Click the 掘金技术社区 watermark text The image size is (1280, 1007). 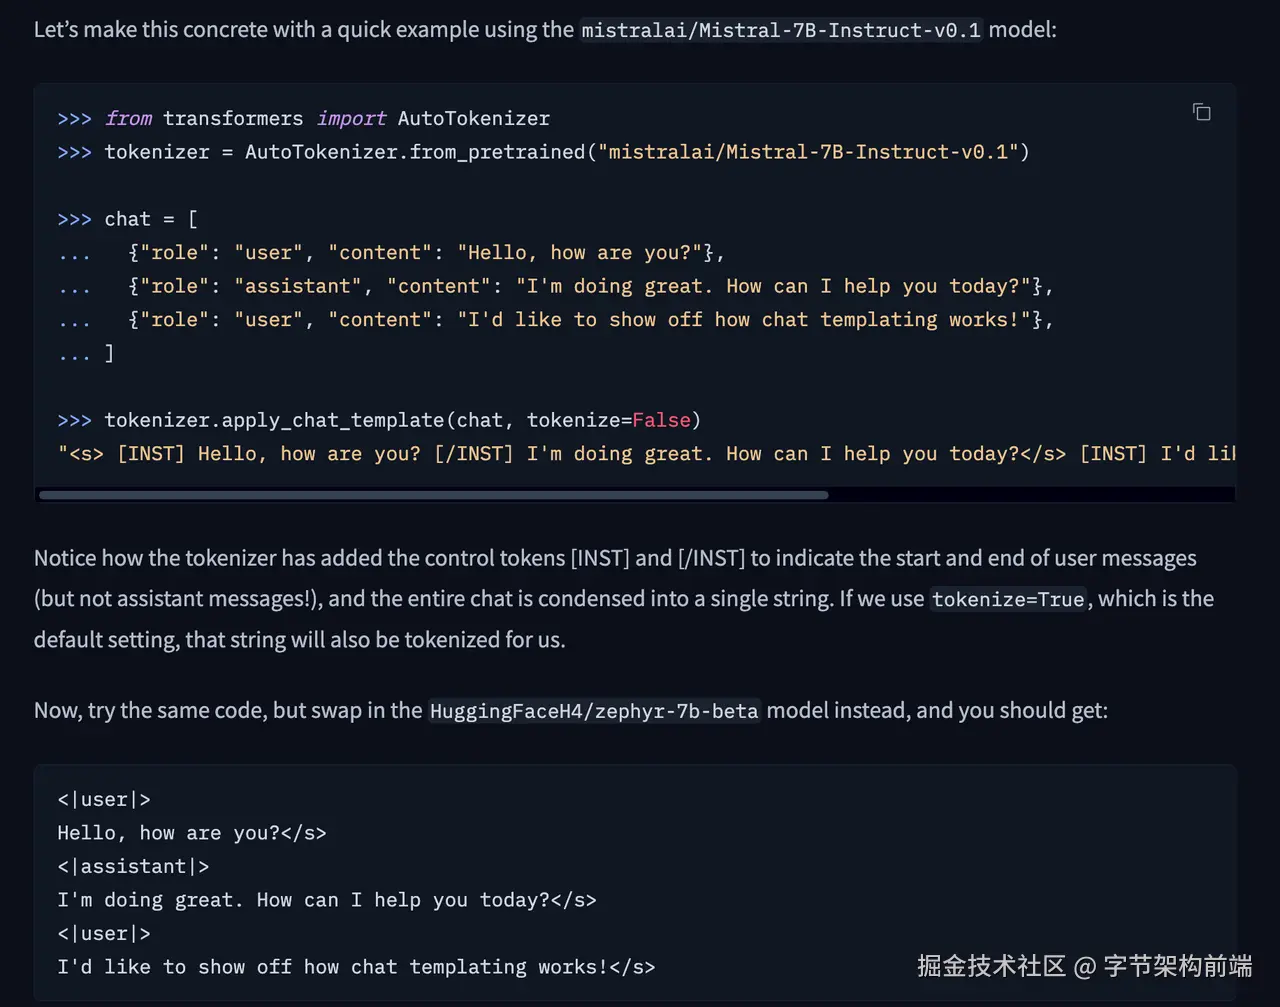click(x=991, y=966)
